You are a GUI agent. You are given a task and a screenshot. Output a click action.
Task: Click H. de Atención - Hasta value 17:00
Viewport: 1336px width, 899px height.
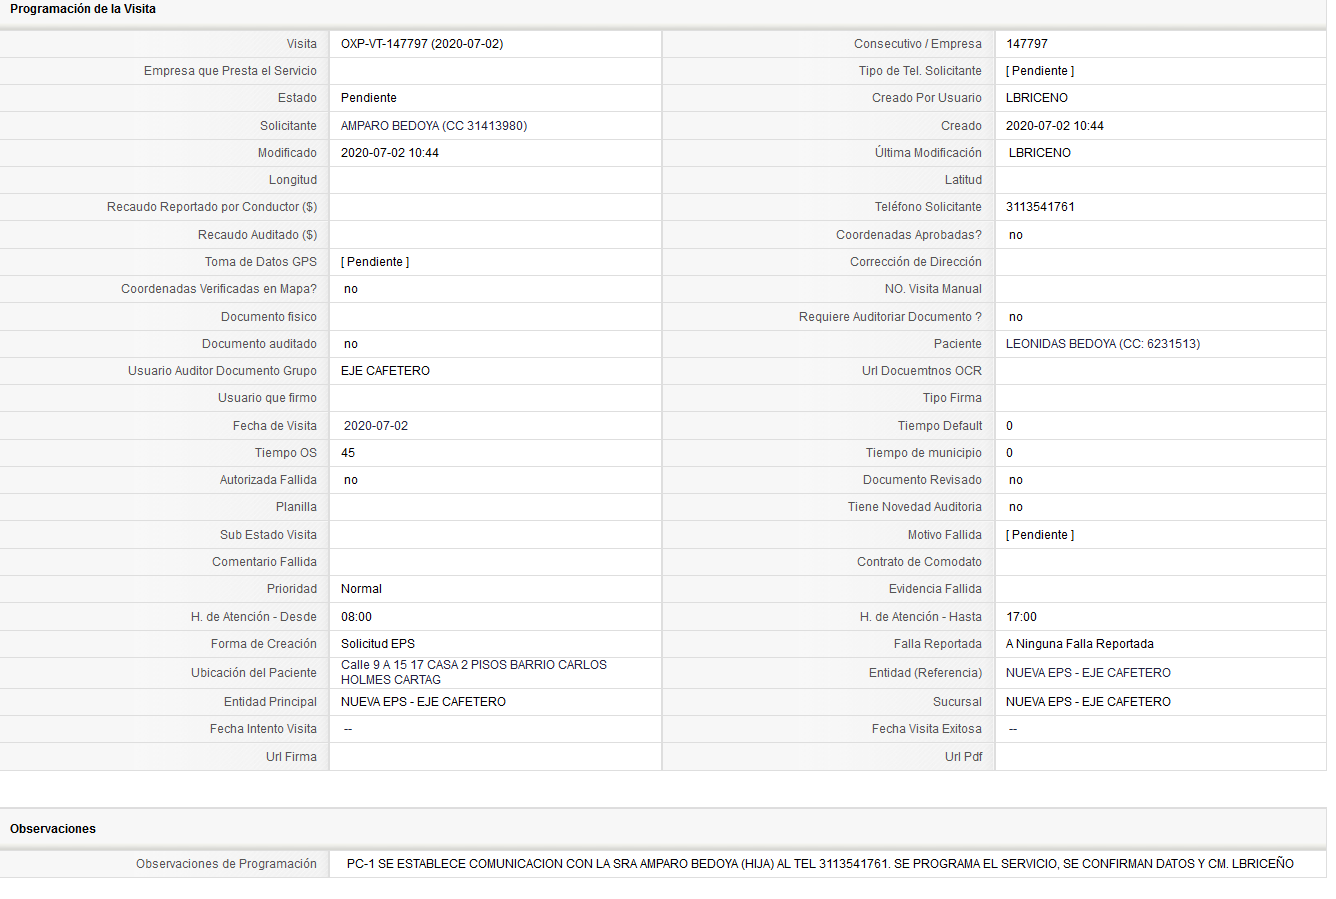tap(1022, 617)
